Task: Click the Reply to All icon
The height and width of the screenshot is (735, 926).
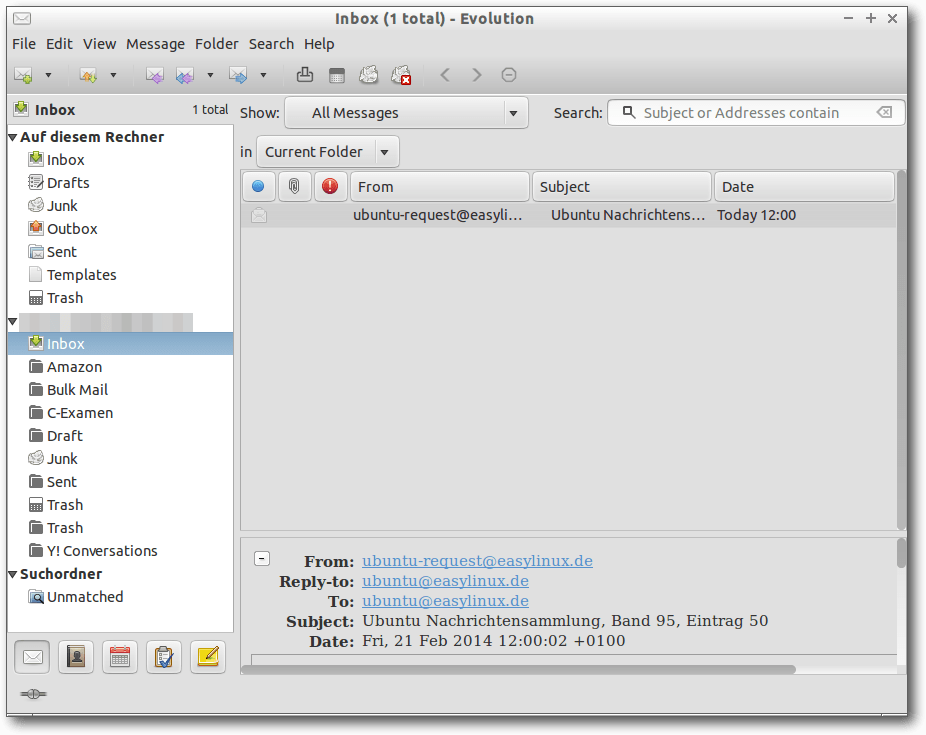Action: (x=184, y=75)
